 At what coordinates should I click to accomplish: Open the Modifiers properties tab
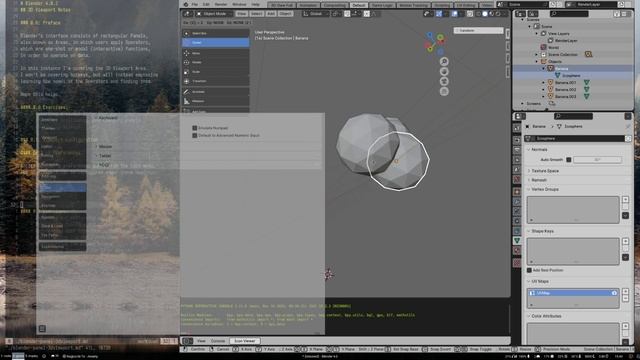pos(517,202)
